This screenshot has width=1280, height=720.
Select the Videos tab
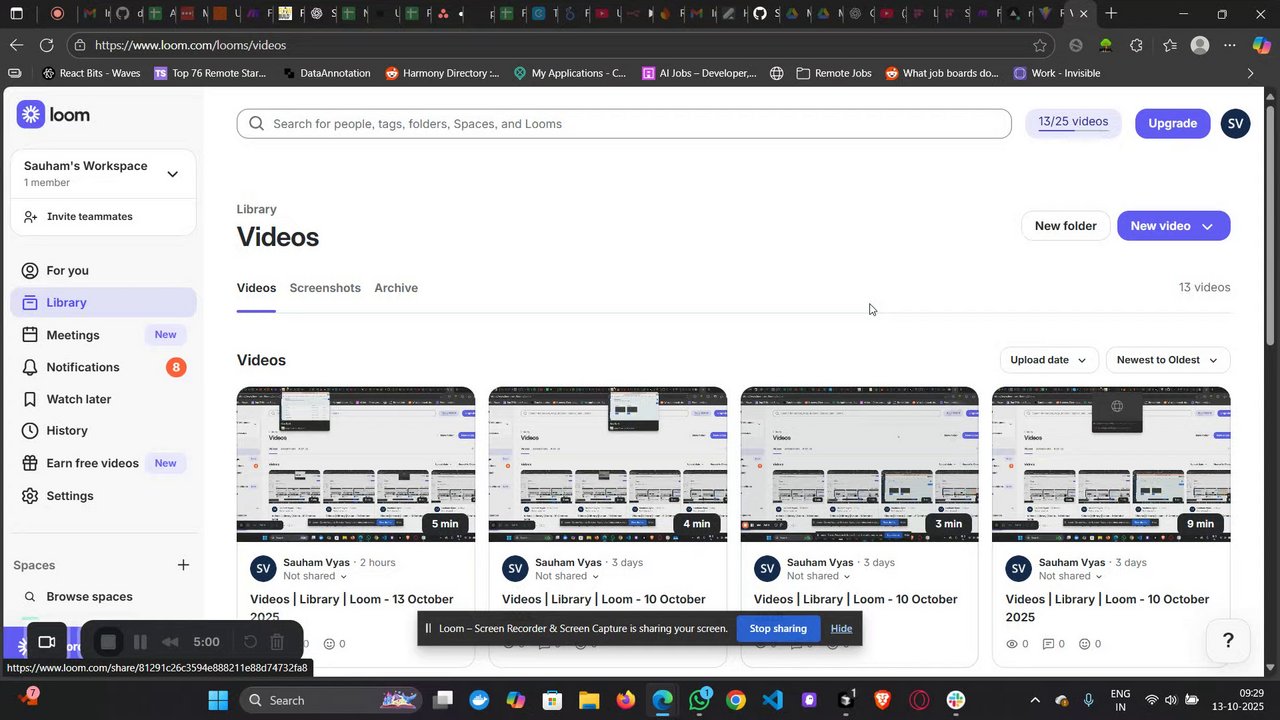[x=256, y=288]
